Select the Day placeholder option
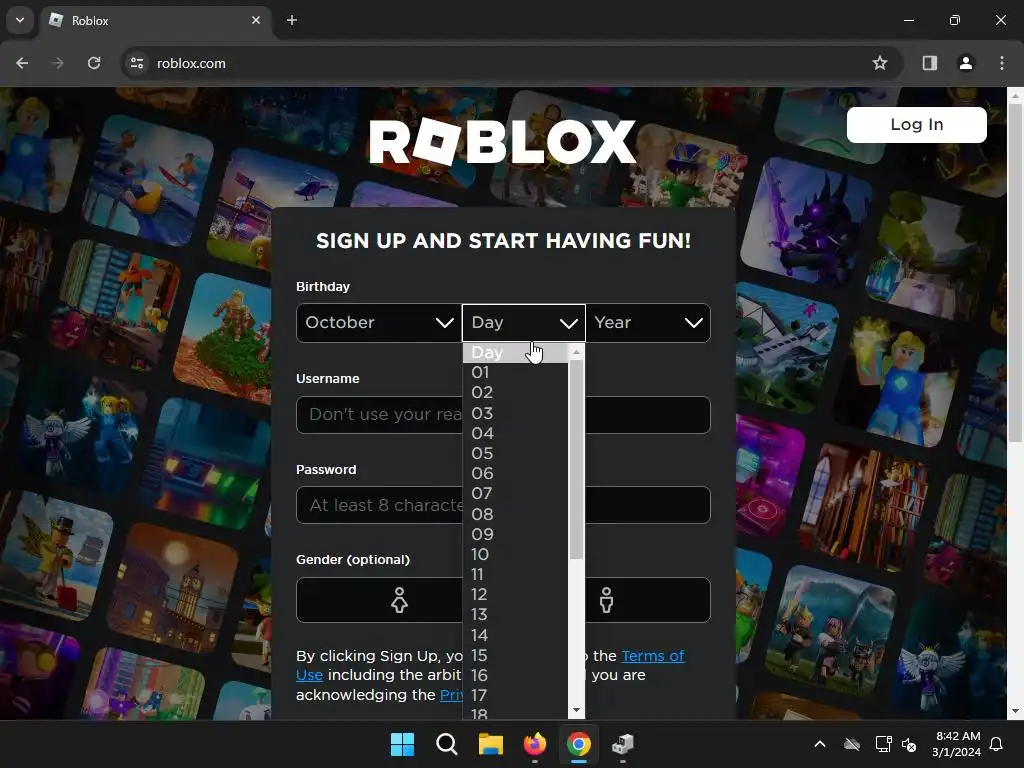This screenshot has width=1024, height=768. point(515,353)
